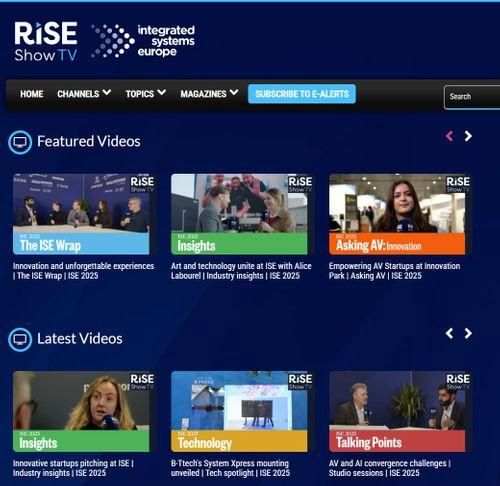Image resolution: width=500 pixels, height=486 pixels.
Task: Open 'B-Tech's System Xpress mounting unveiled' link
Action: click(230, 468)
